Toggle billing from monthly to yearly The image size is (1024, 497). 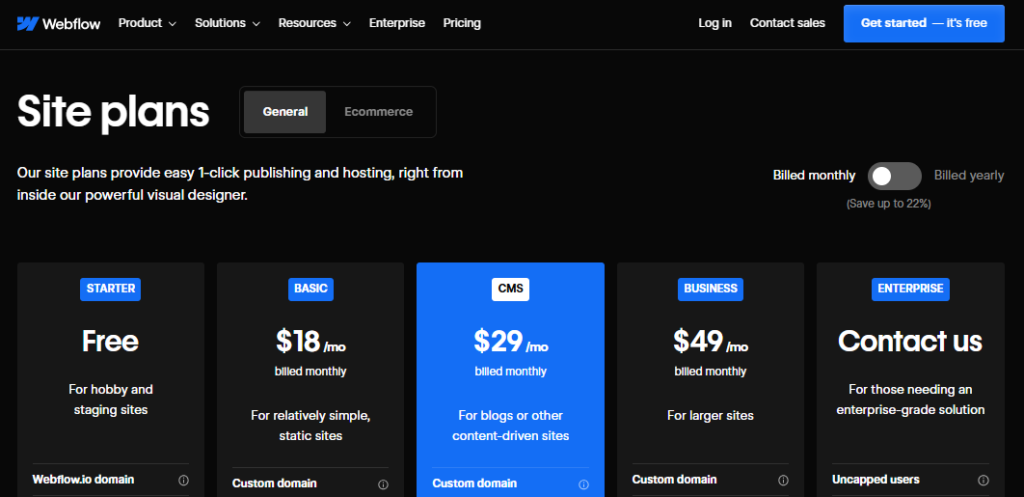[x=894, y=176]
